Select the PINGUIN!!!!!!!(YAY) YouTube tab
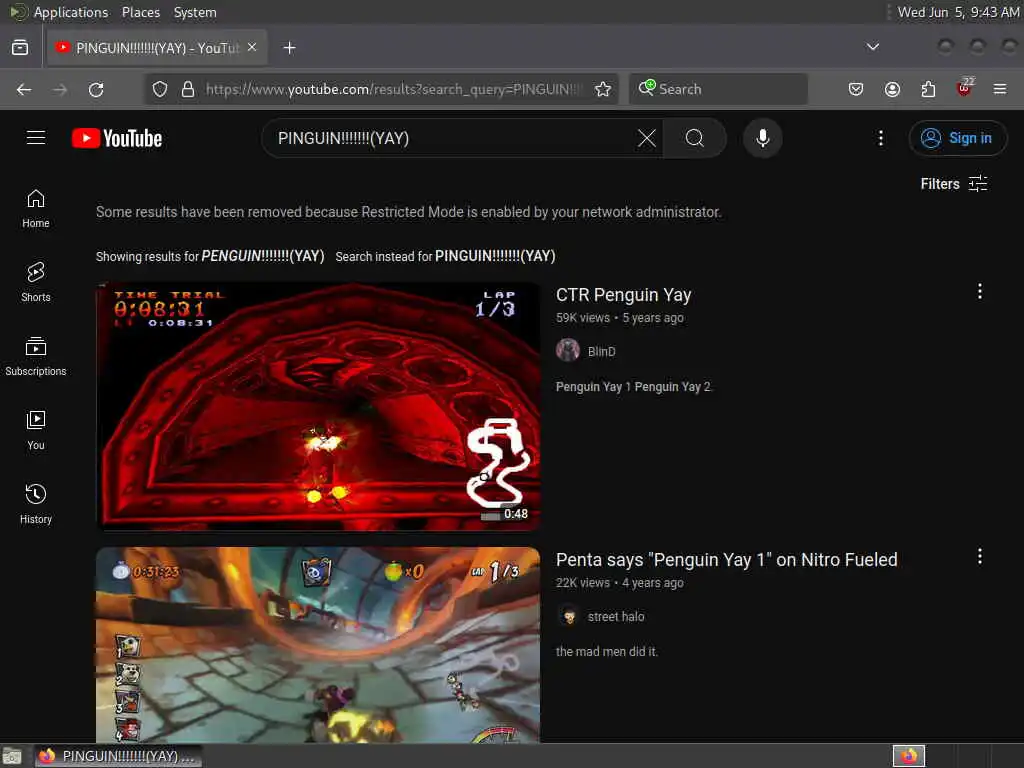 pos(157,48)
